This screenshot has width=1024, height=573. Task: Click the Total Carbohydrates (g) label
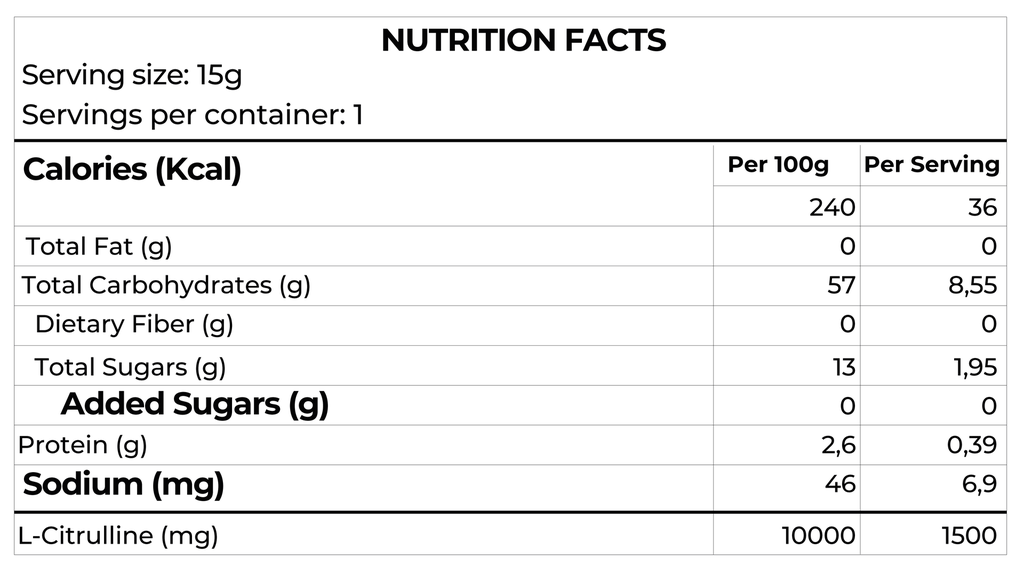point(166,285)
